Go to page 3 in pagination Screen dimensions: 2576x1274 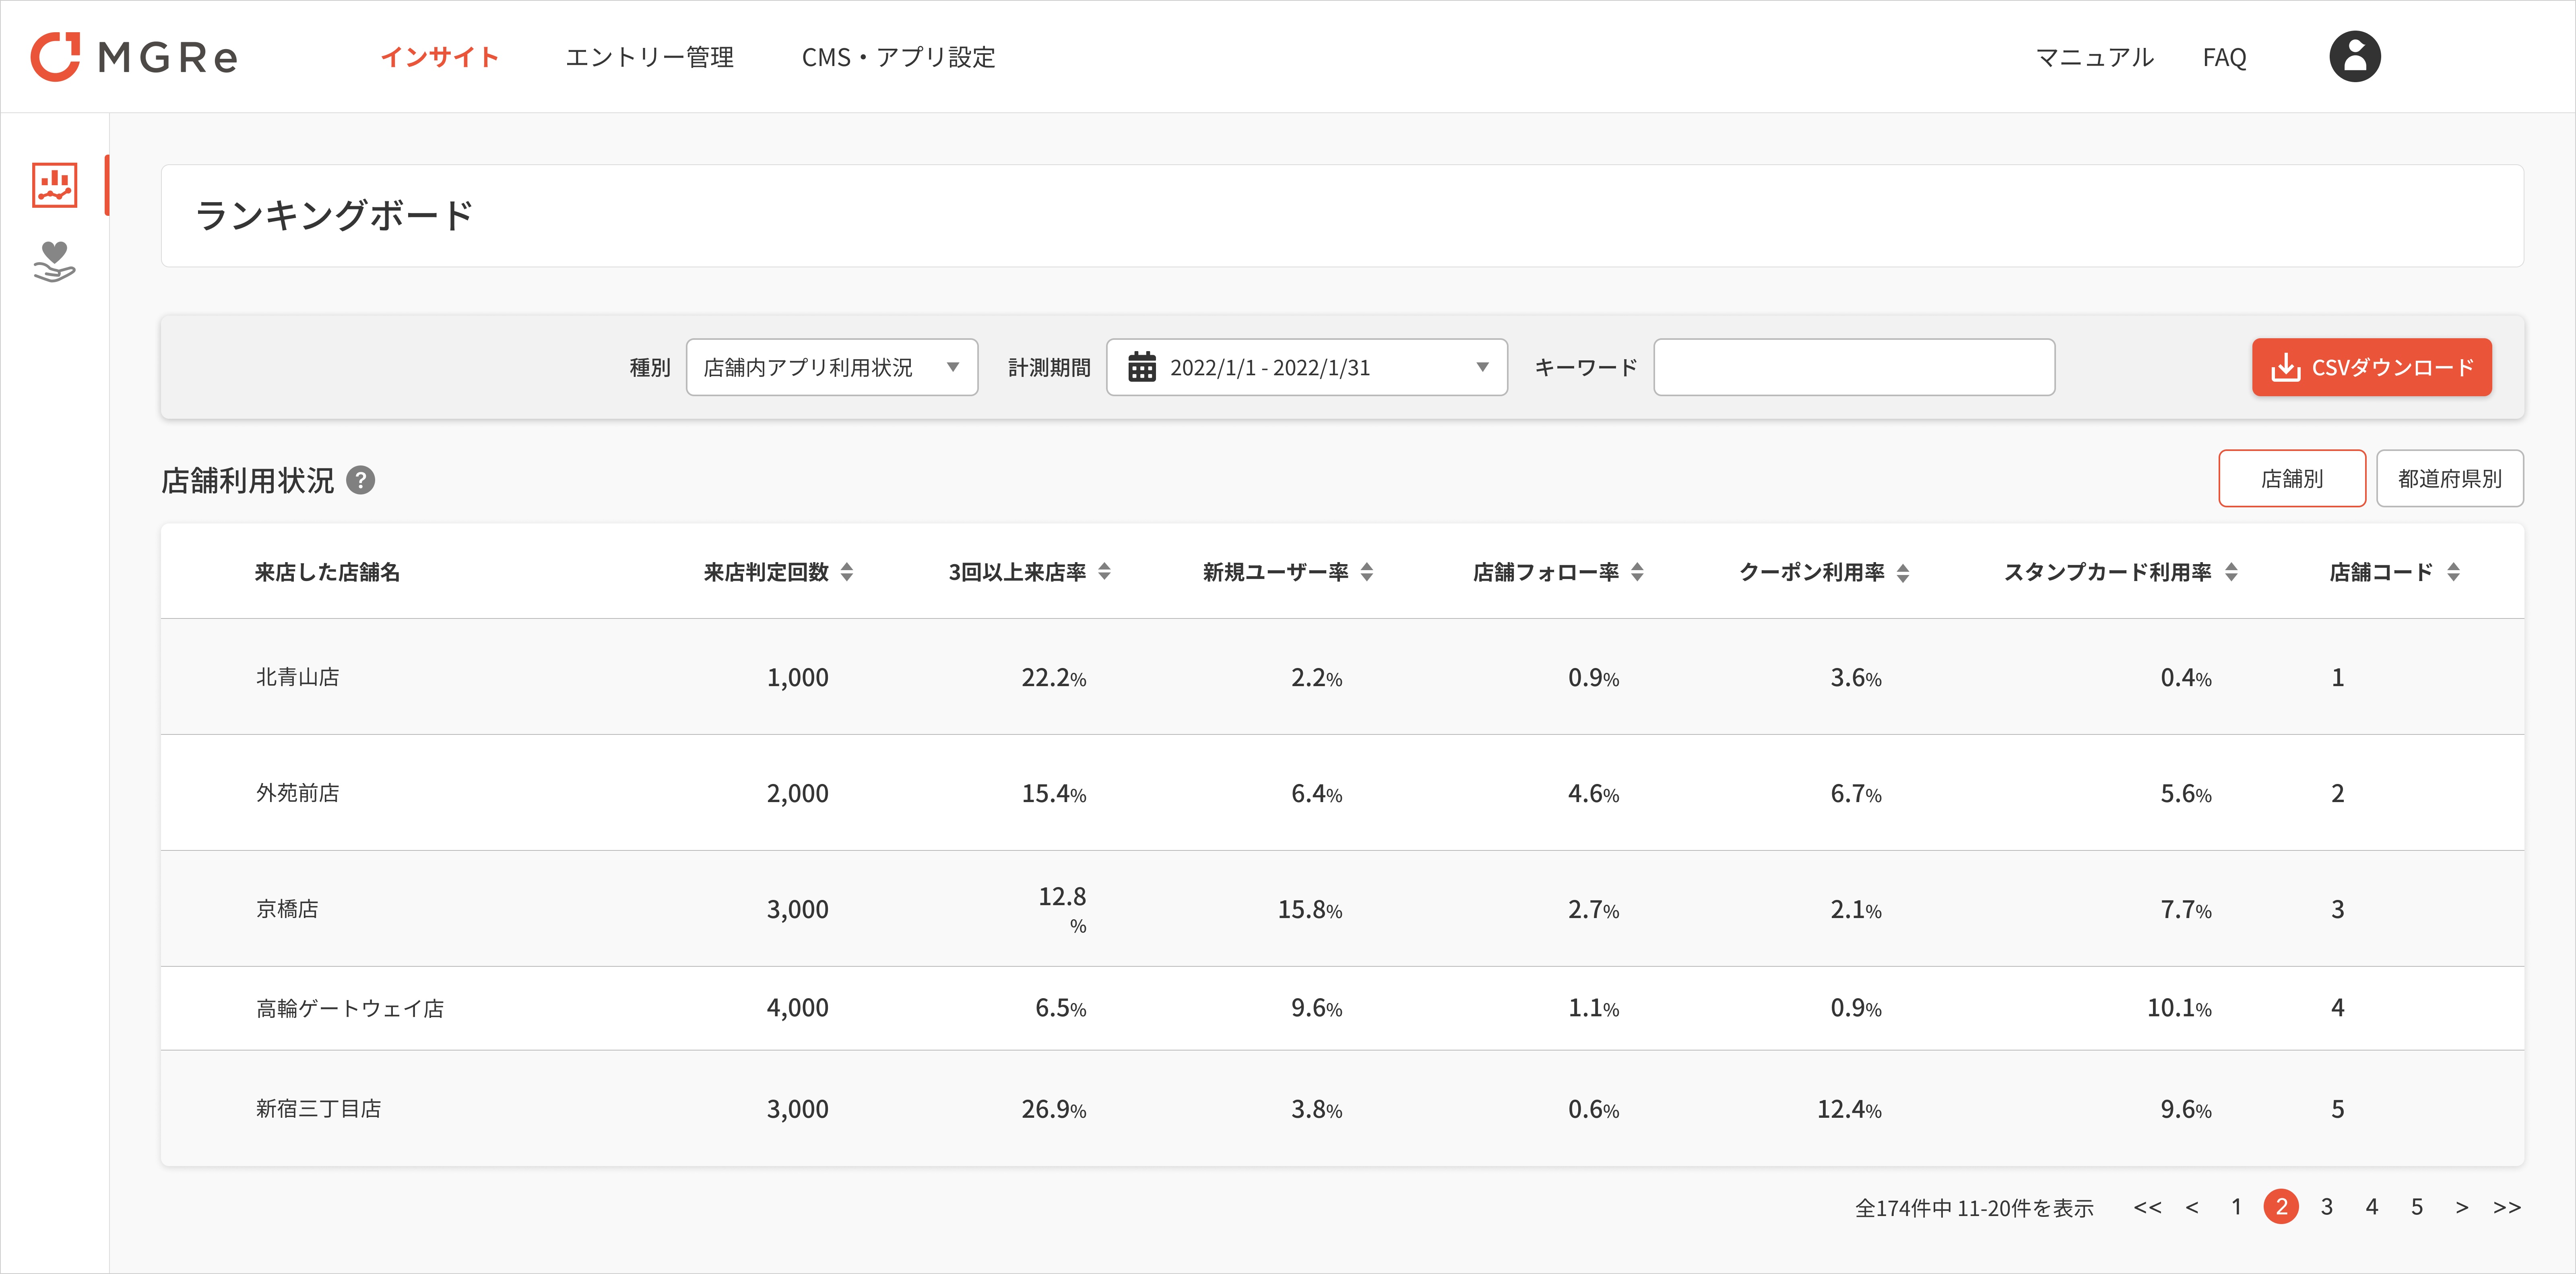[2327, 1207]
